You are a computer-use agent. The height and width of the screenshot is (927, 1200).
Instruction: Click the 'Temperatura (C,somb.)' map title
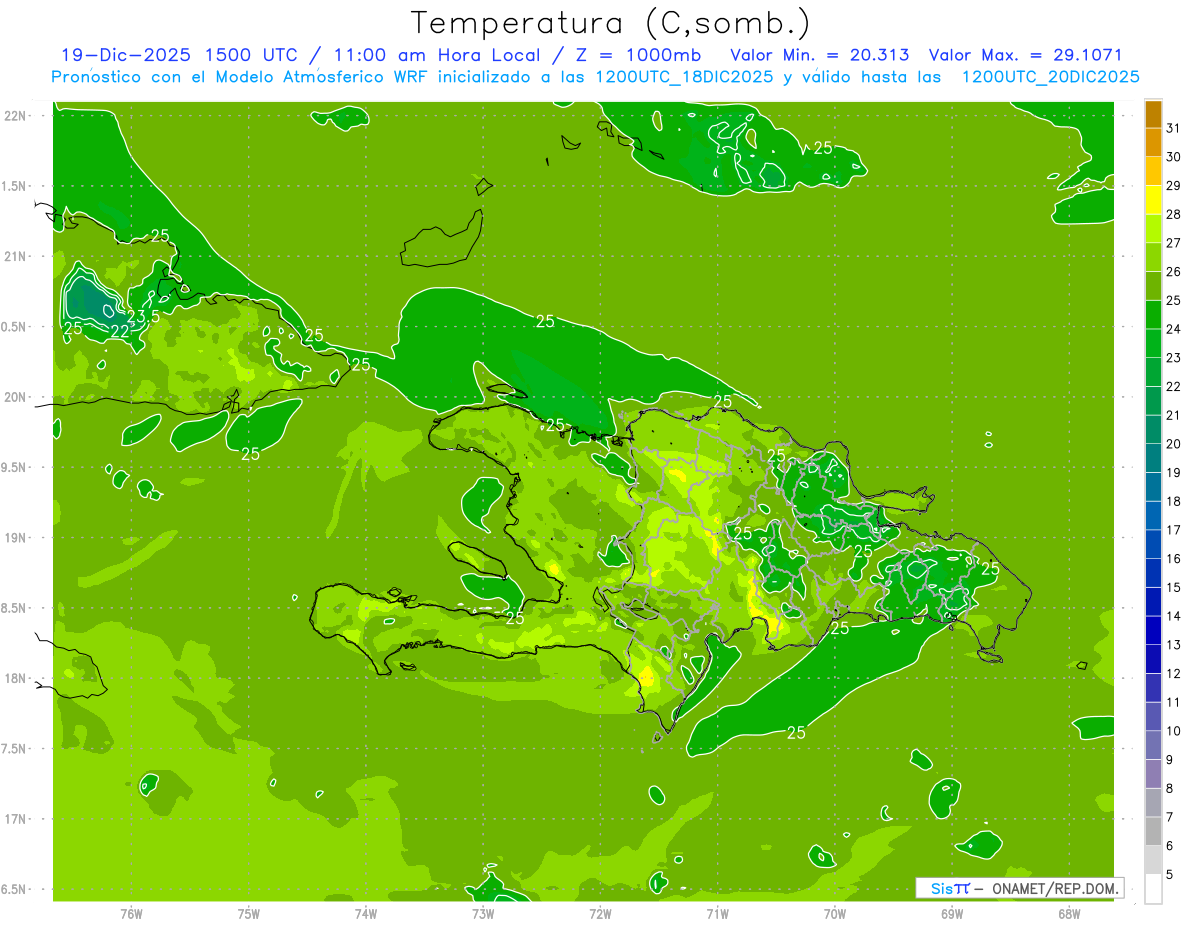611,23
